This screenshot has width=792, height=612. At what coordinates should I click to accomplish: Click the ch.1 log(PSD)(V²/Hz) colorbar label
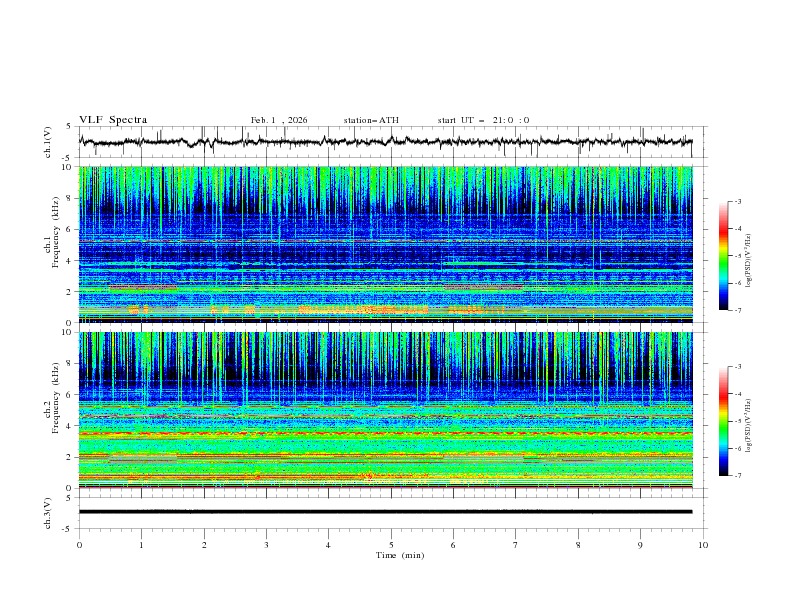pyautogui.click(x=748, y=261)
